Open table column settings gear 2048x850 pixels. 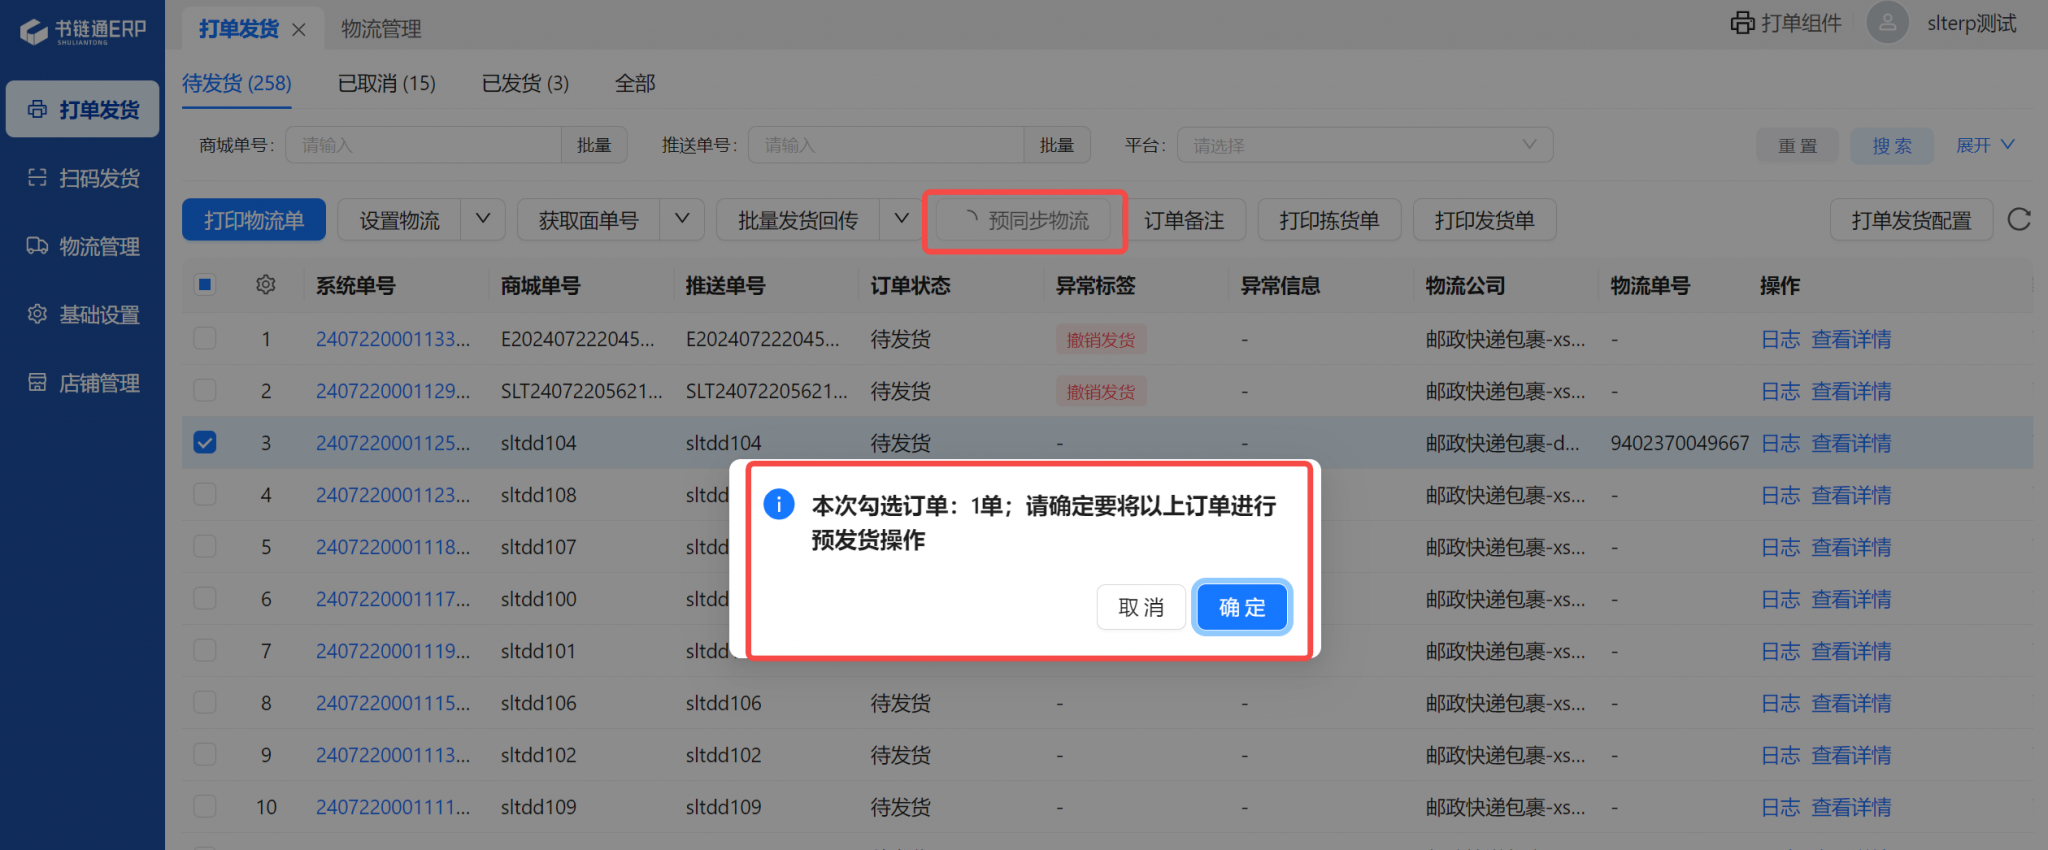tap(265, 285)
